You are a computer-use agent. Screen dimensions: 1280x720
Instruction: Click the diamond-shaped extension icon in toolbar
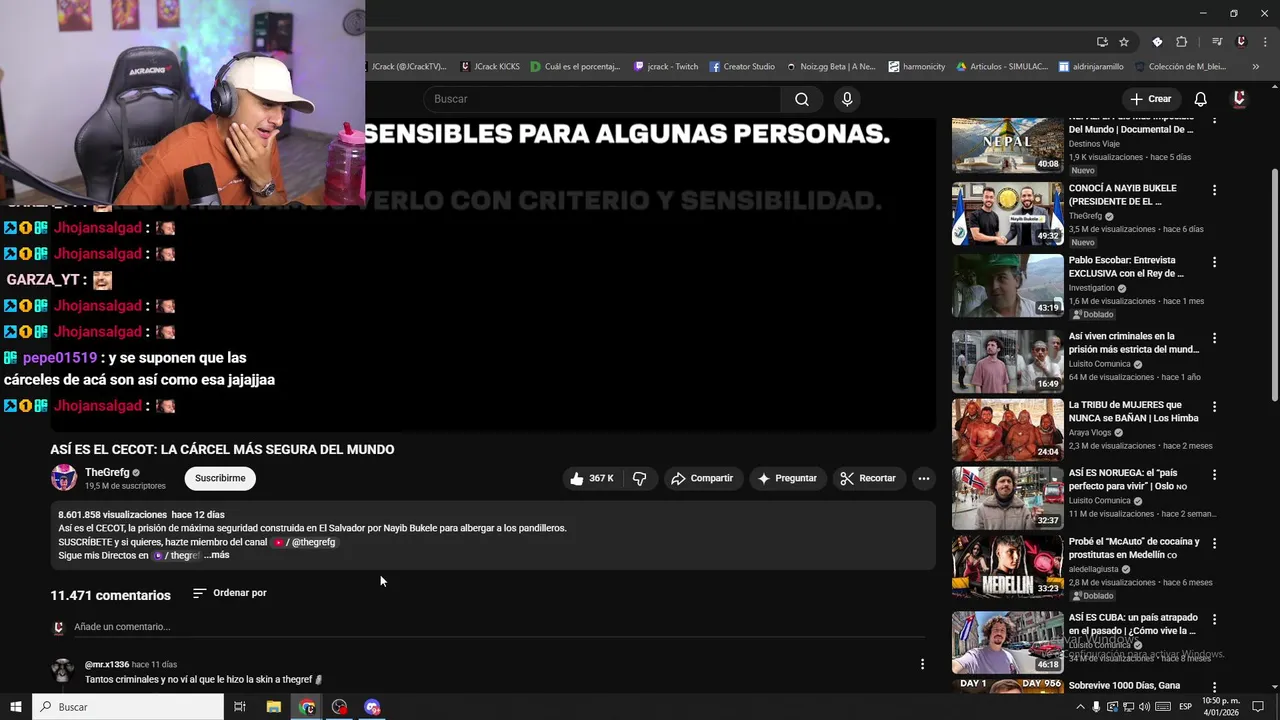pyautogui.click(x=1157, y=42)
